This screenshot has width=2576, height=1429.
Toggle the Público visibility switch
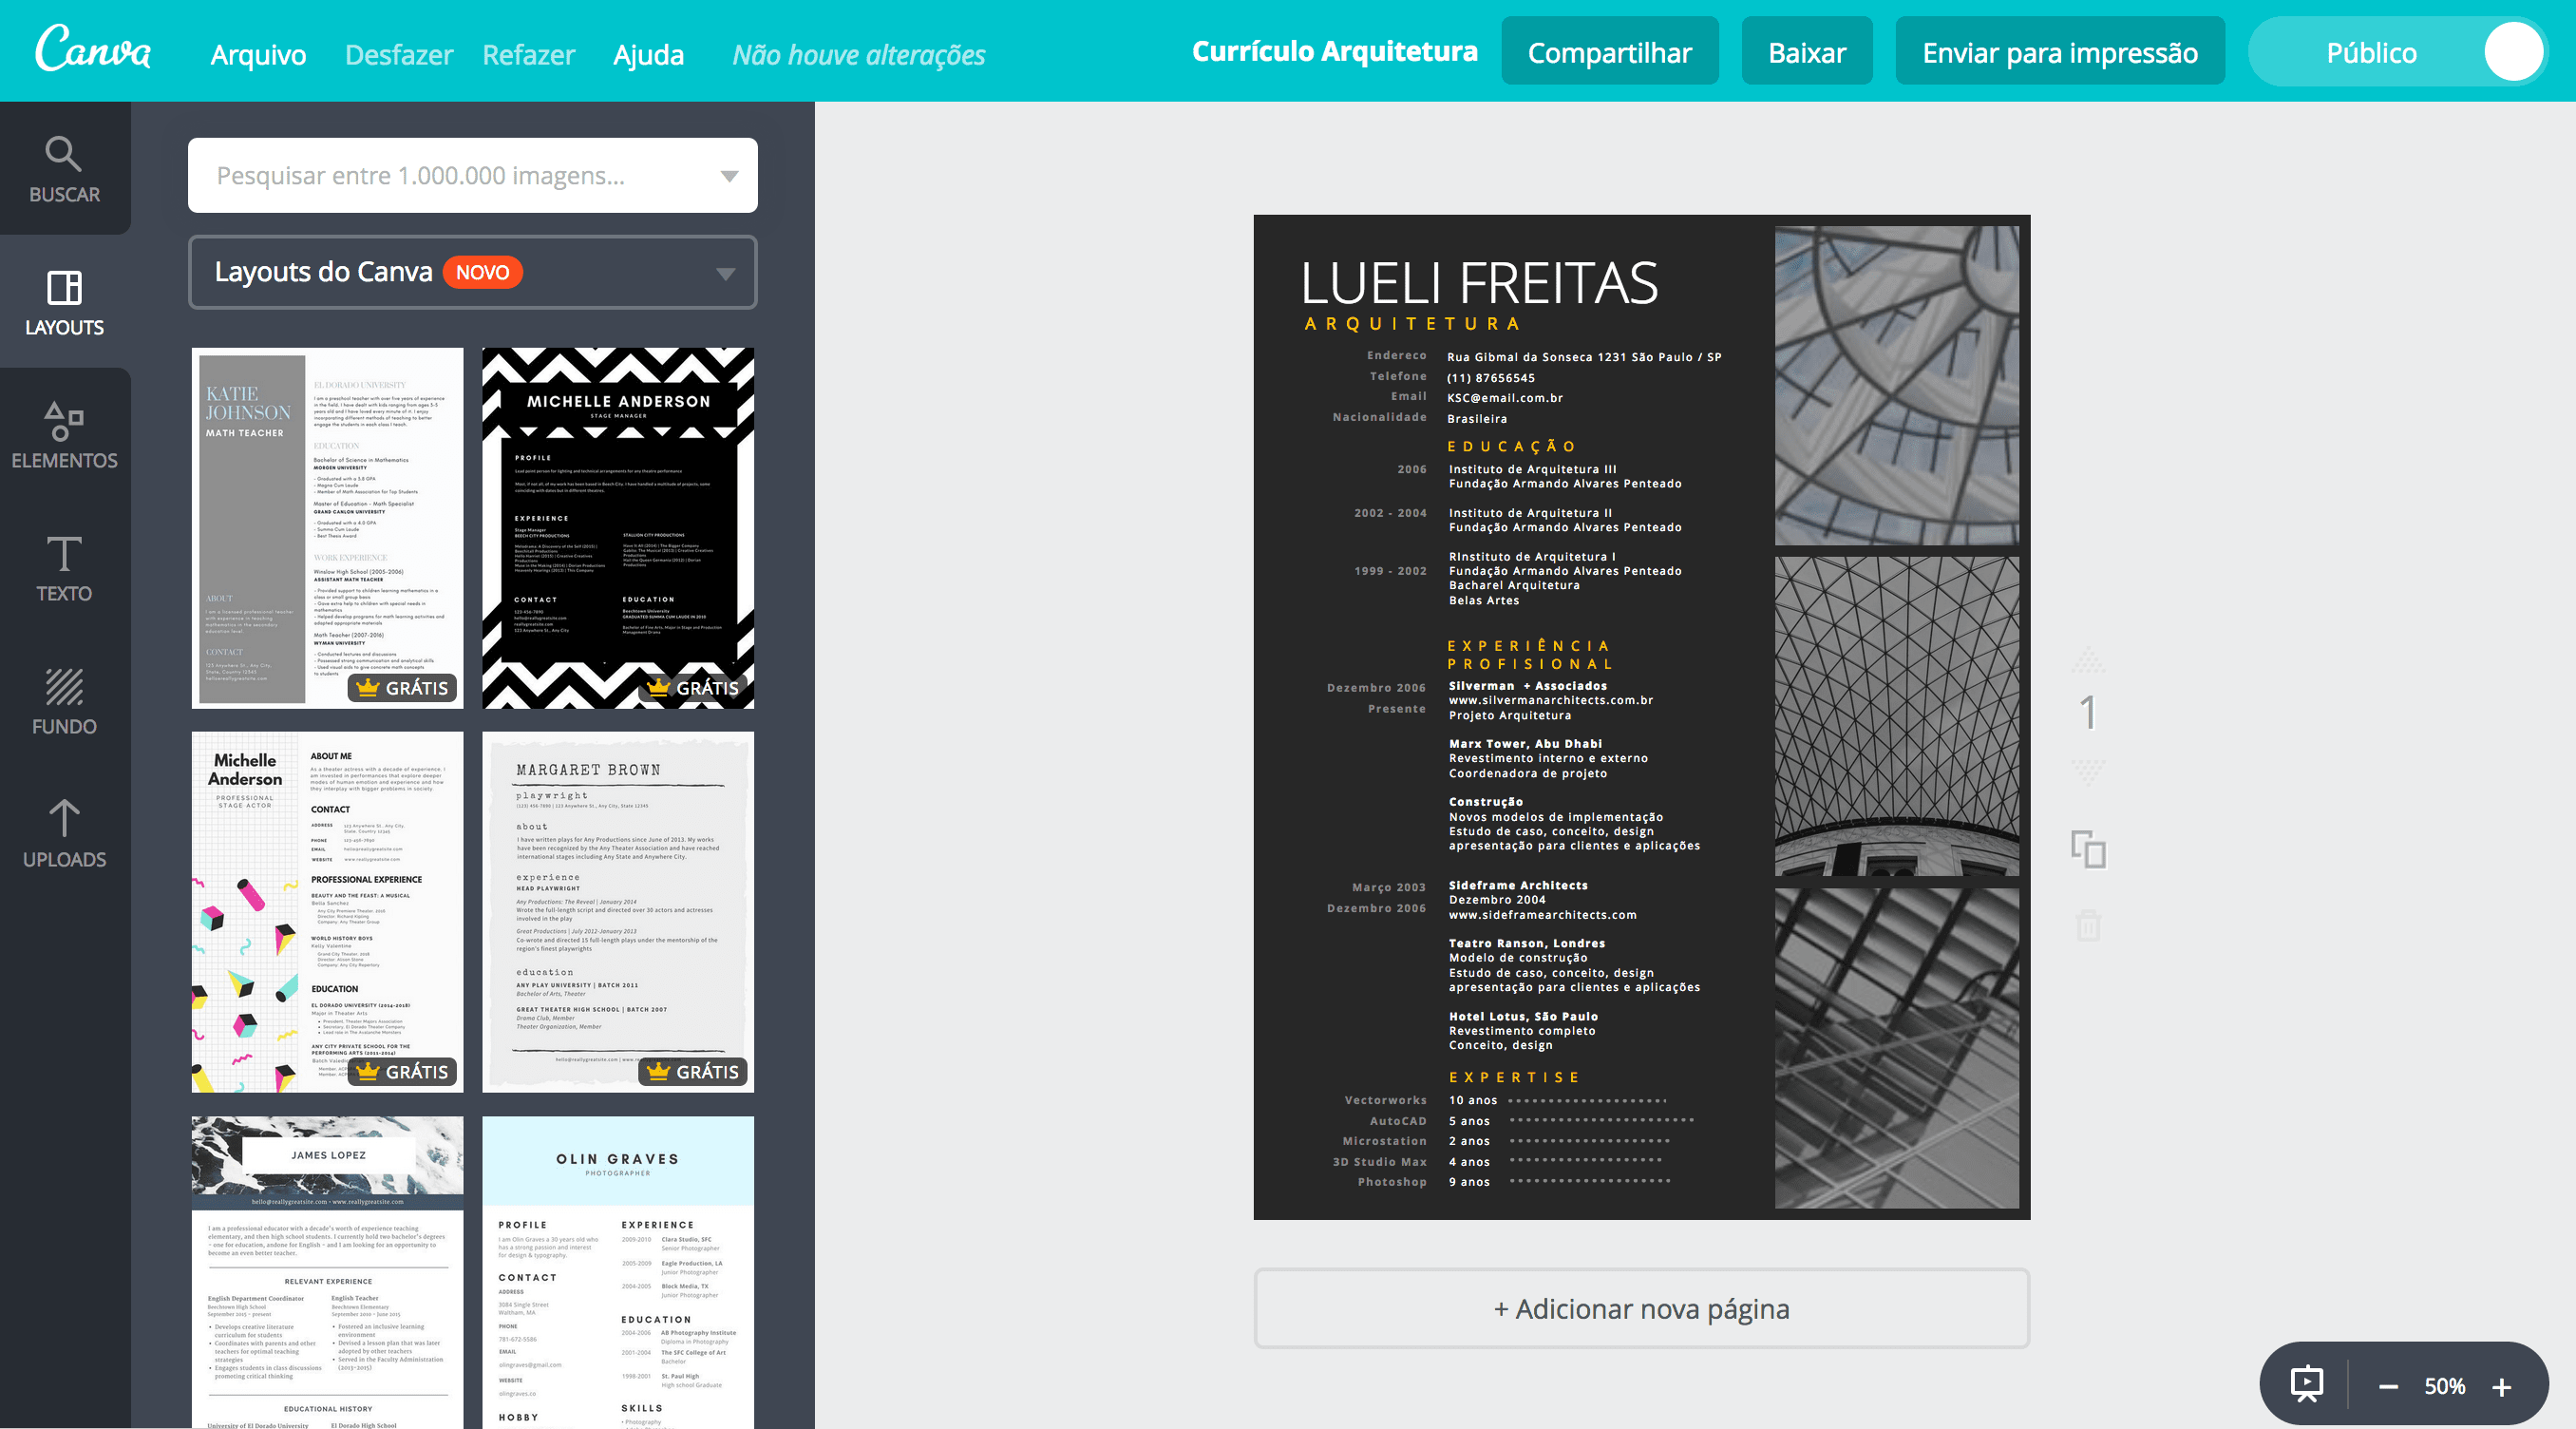coord(2397,52)
